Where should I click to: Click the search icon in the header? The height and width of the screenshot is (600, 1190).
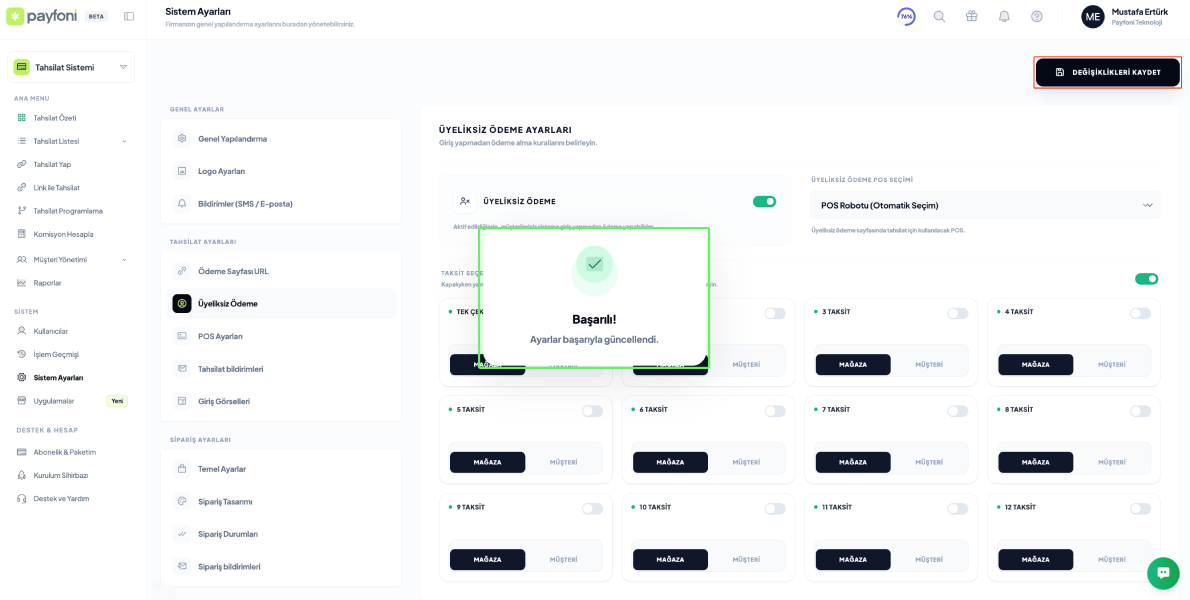click(x=939, y=17)
